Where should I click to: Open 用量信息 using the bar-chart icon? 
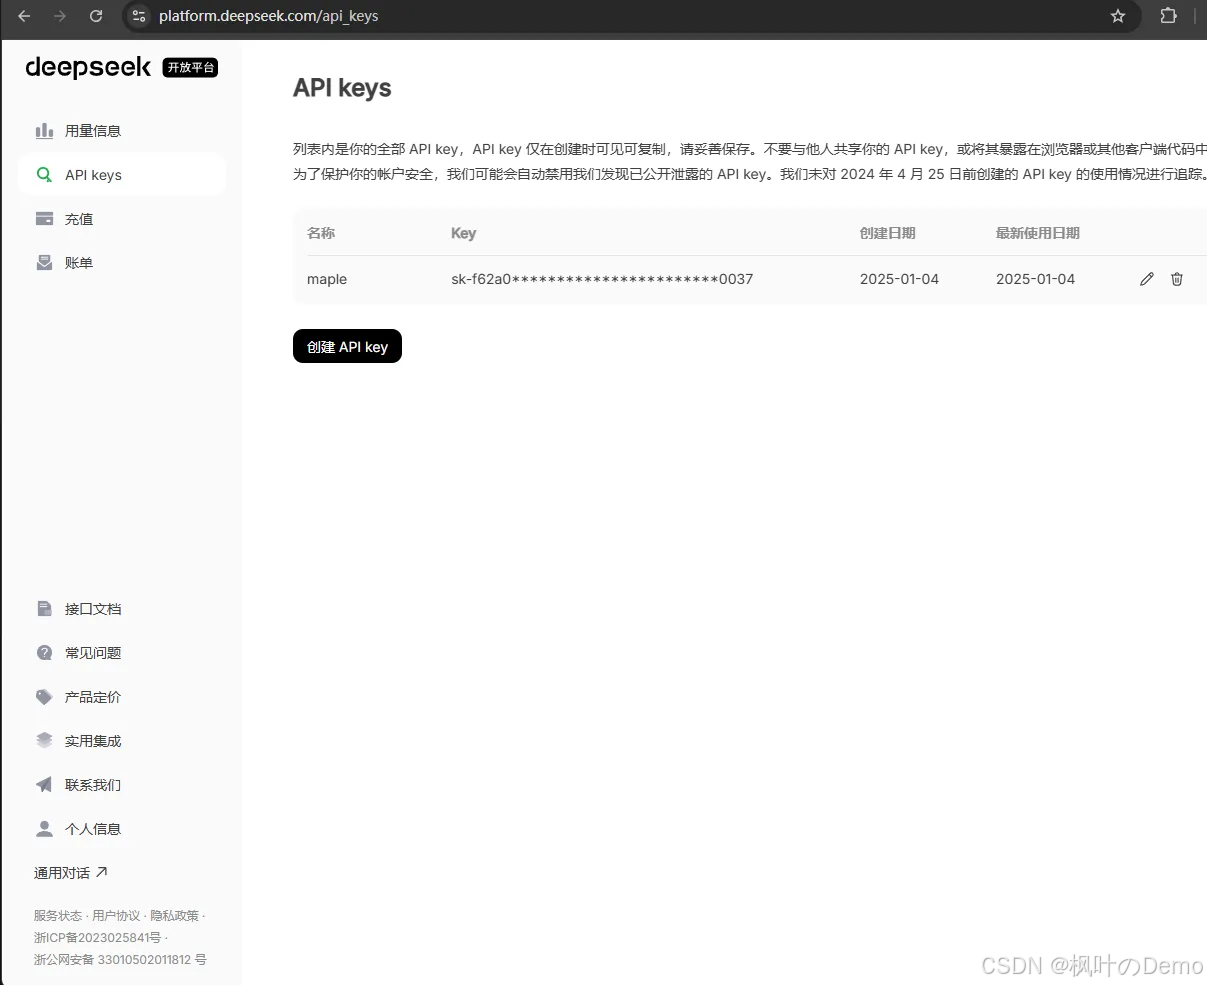pyautogui.click(x=44, y=130)
